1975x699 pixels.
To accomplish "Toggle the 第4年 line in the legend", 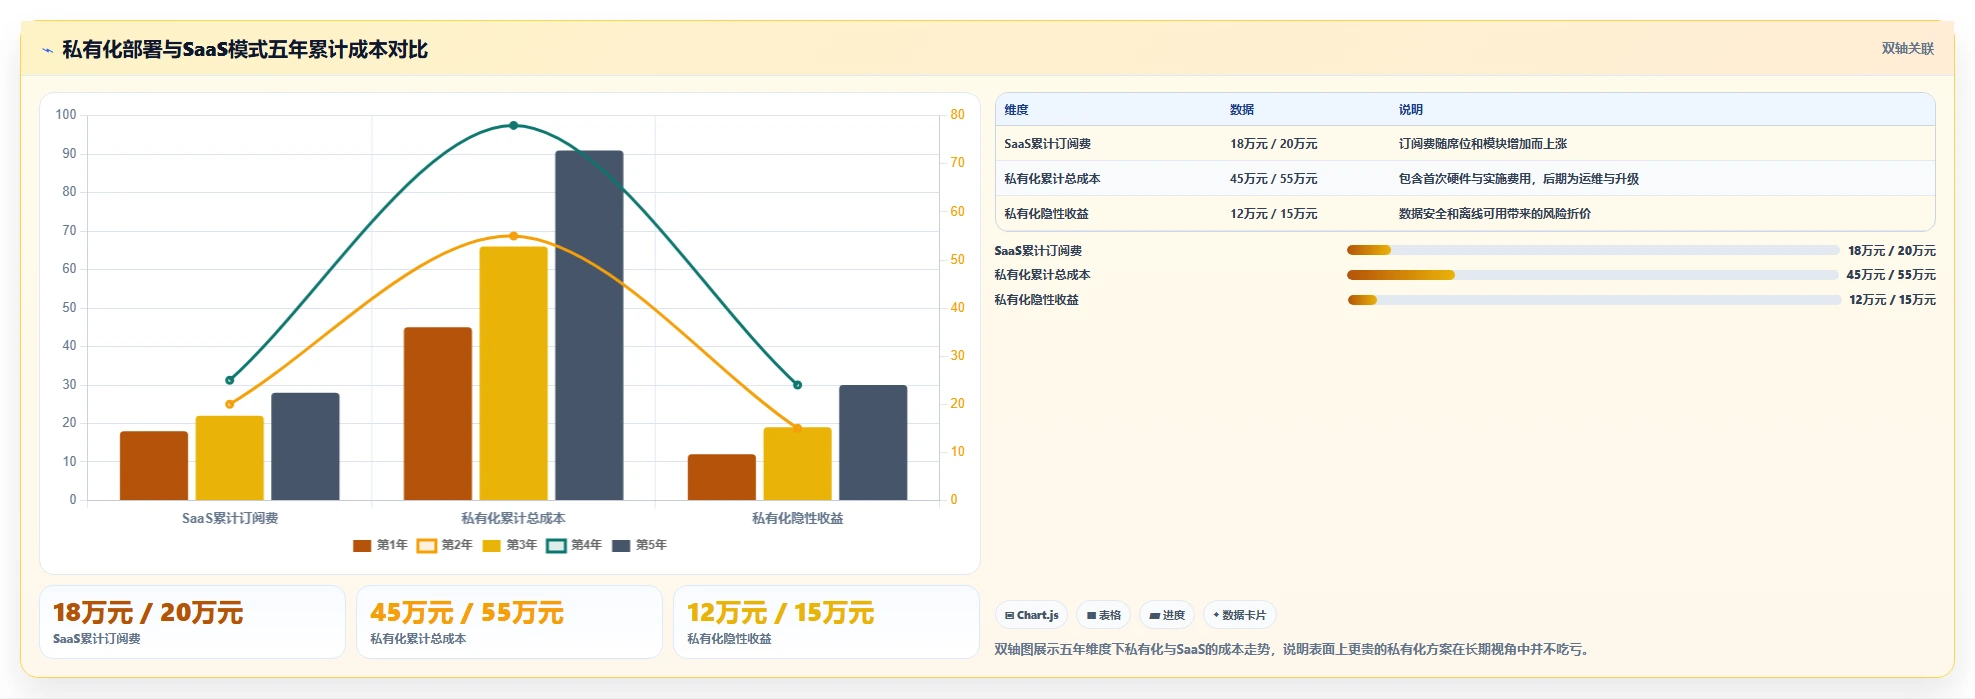I will tap(574, 546).
